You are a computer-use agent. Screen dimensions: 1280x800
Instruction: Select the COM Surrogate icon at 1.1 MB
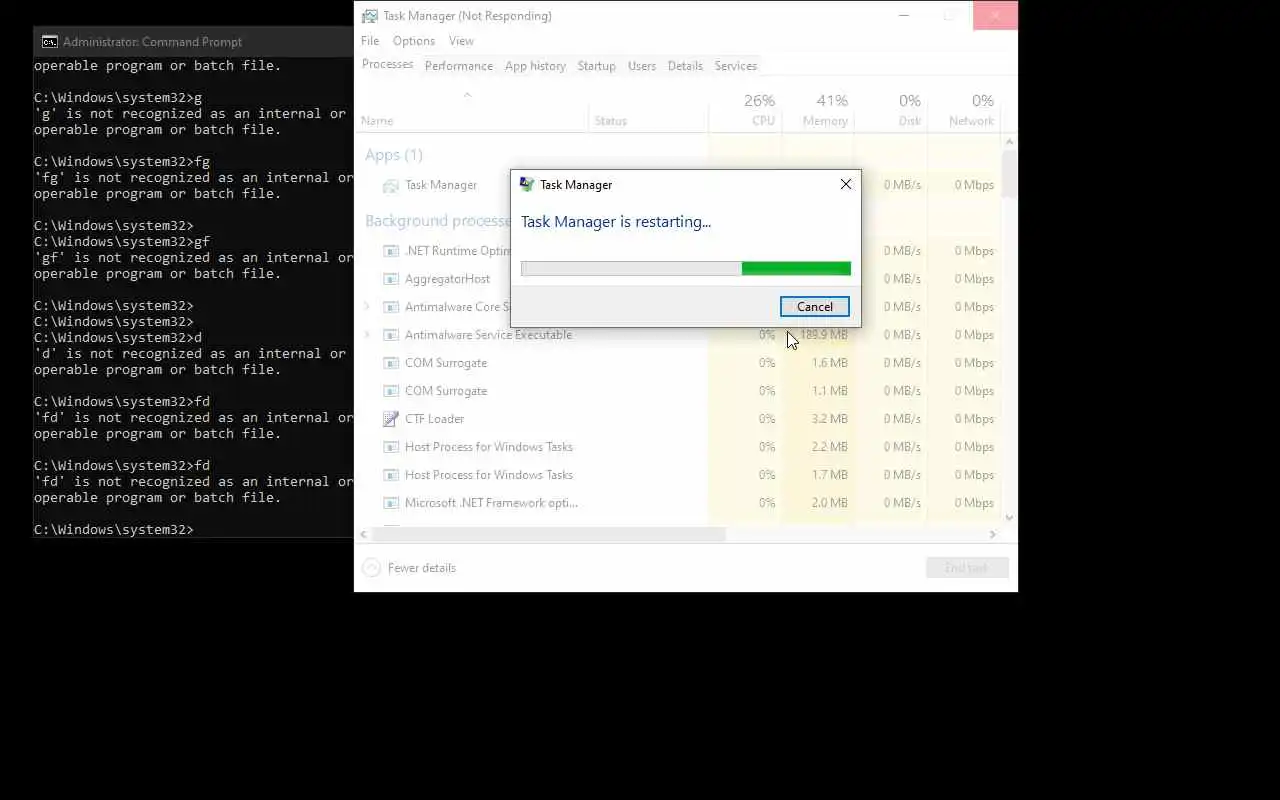391,391
